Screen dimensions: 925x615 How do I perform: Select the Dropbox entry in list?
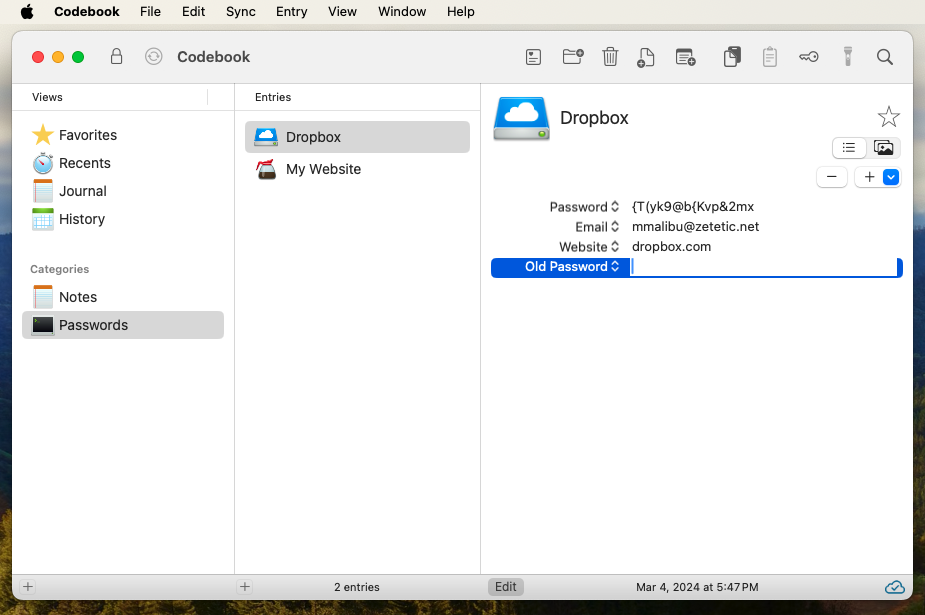tap(357, 137)
